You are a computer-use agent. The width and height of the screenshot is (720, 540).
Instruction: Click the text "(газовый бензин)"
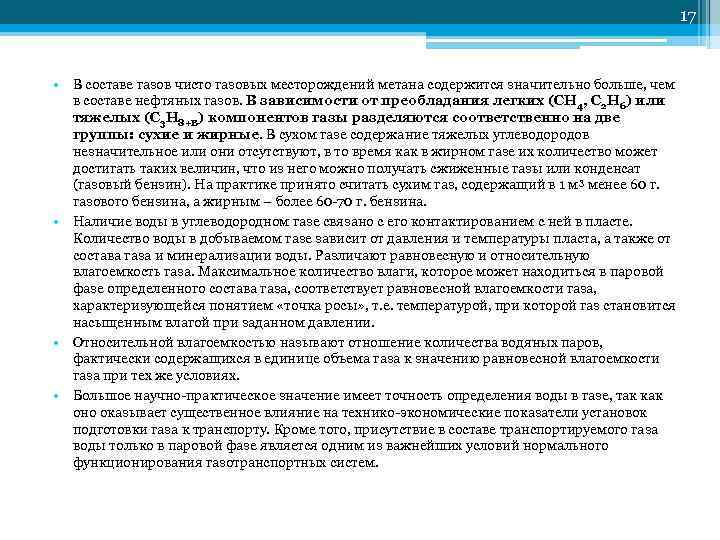(x=130, y=185)
